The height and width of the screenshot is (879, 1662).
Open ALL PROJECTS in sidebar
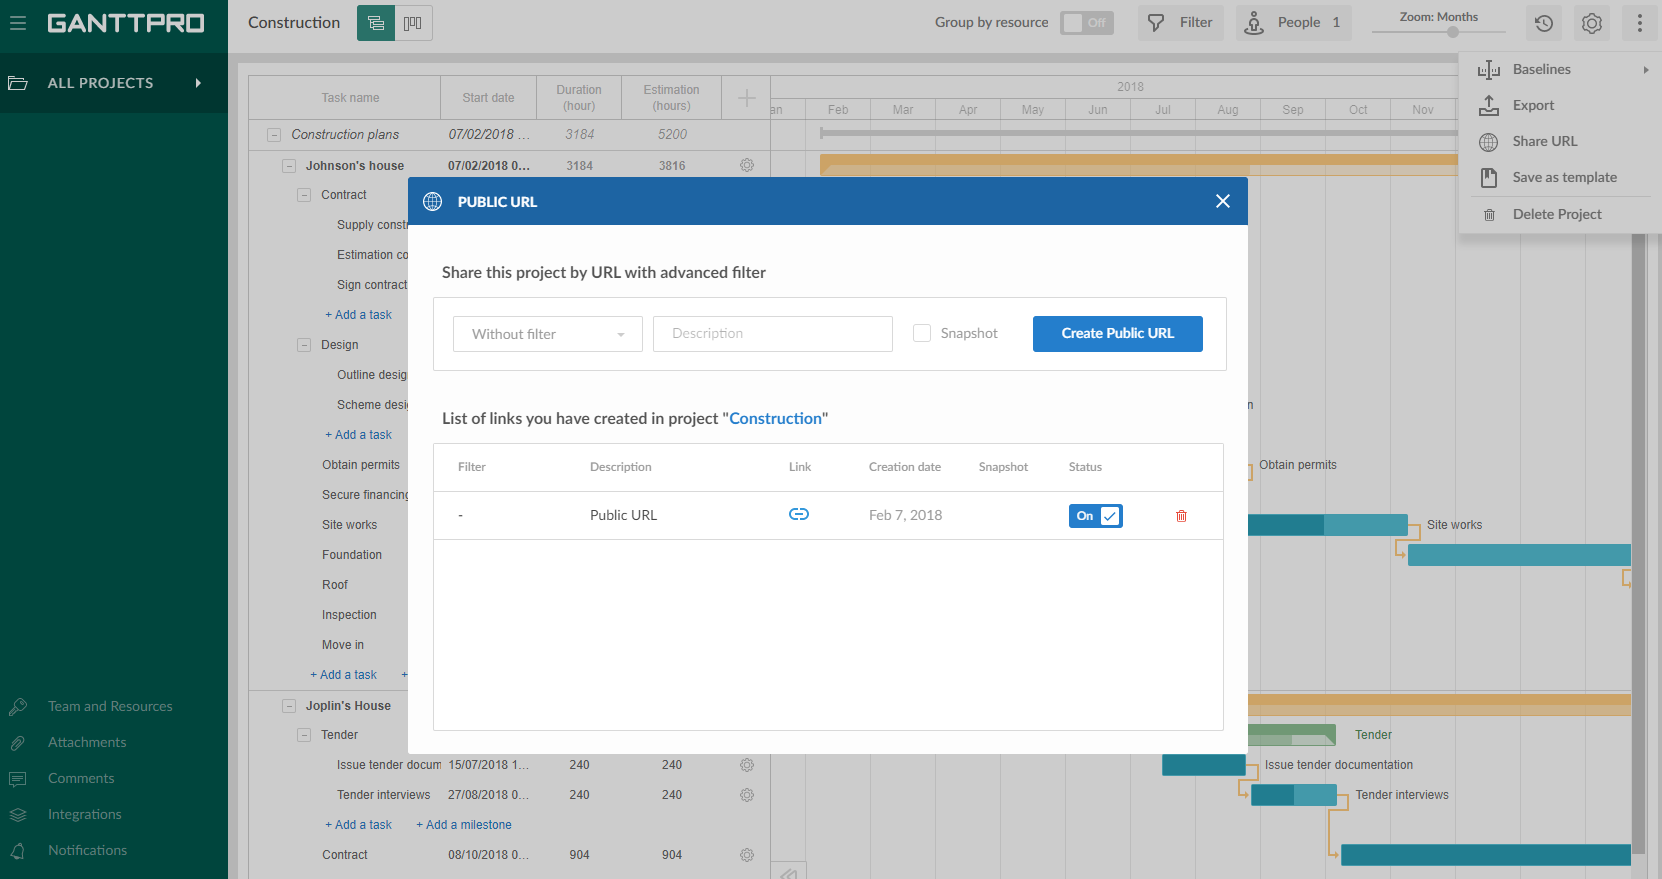click(x=114, y=83)
